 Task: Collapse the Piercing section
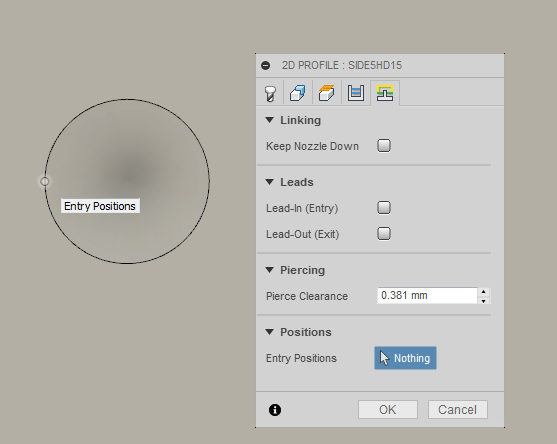coord(270,270)
